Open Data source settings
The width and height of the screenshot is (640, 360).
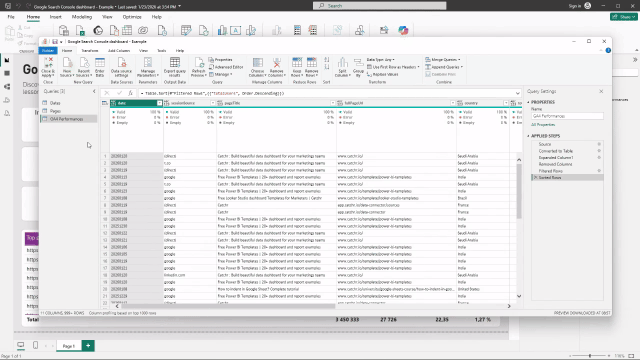121,67
